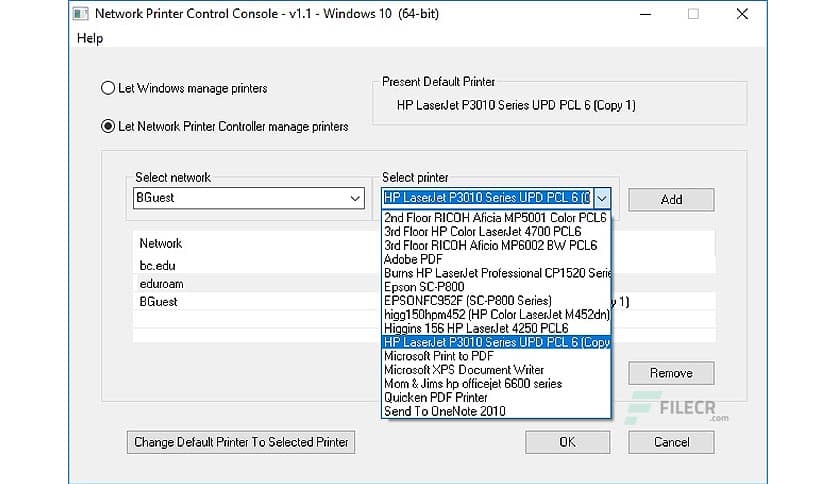Click the Network Printer Control Console title icon
836x484 pixels.
(x=81, y=14)
